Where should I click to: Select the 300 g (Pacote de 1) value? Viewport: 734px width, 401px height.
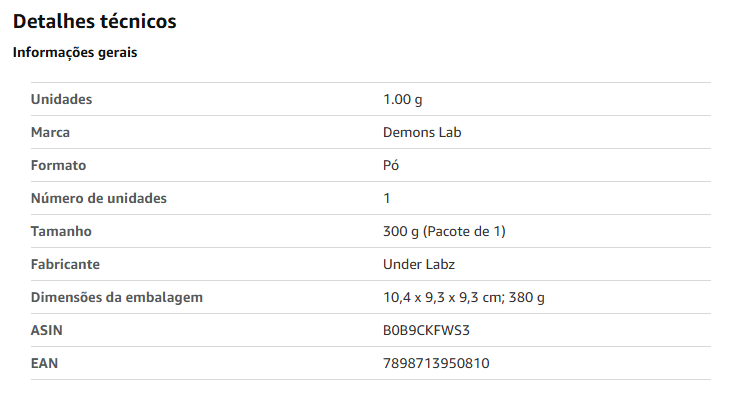point(444,232)
